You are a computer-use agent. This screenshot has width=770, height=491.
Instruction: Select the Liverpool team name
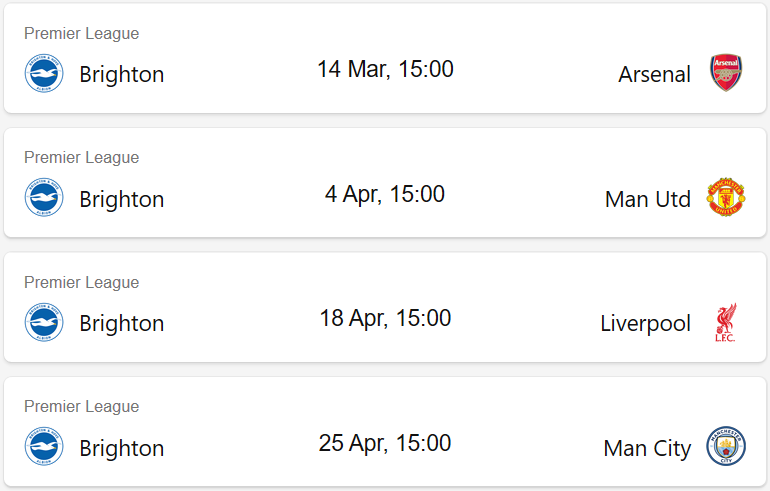coord(645,324)
